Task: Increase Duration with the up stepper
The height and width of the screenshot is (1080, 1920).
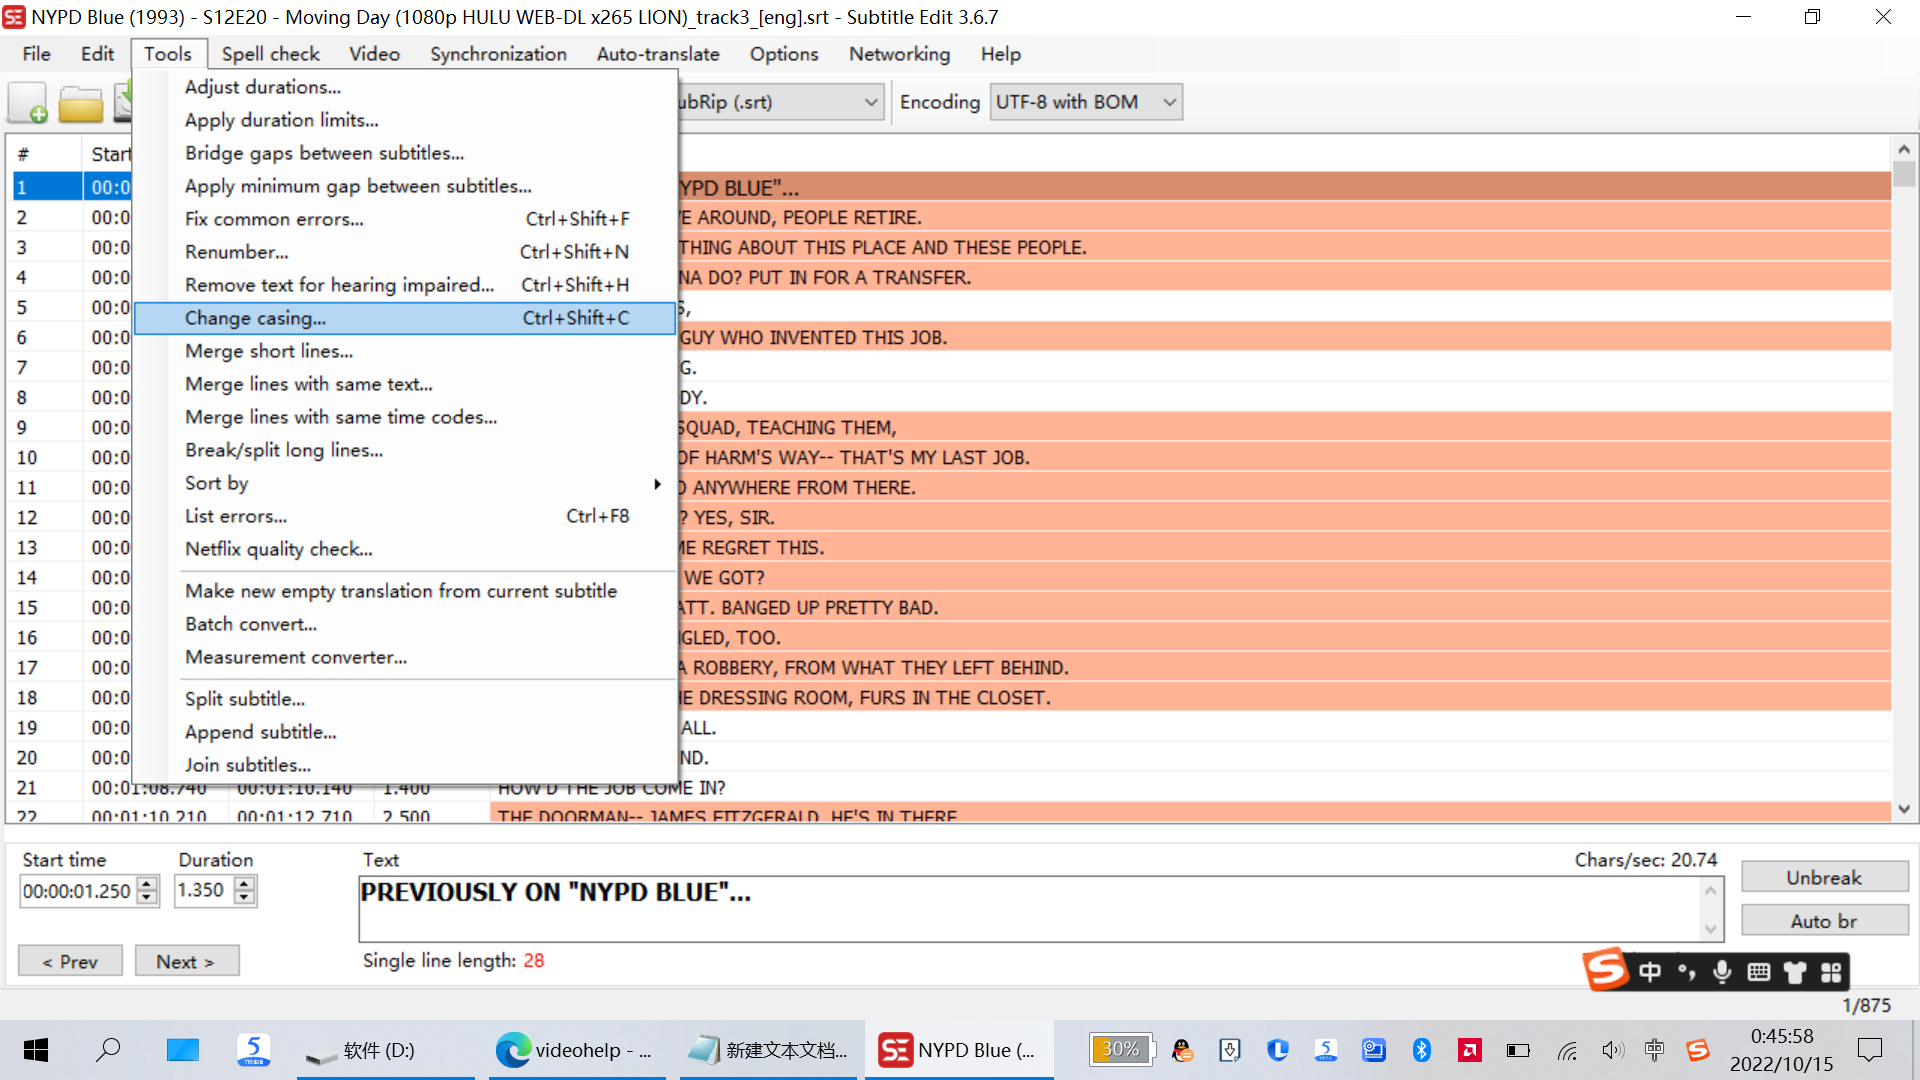Action: coord(246,883)
